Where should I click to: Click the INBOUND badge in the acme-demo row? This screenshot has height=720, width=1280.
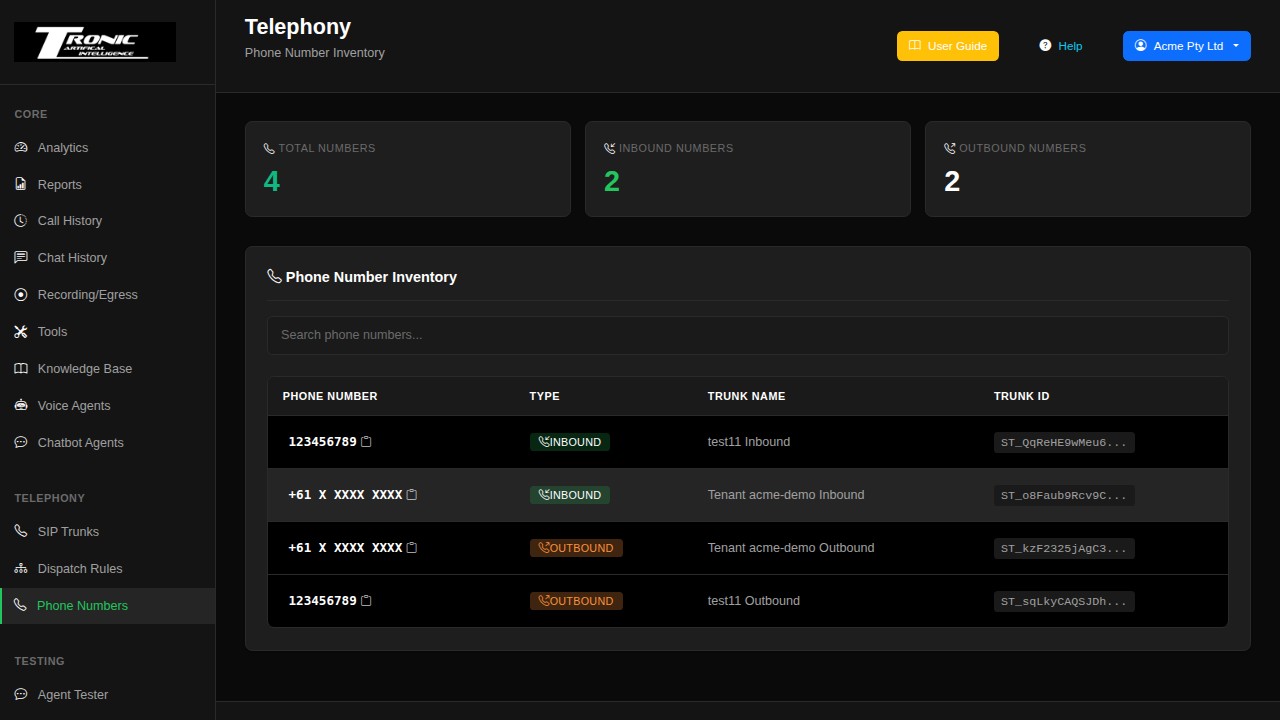(570, 495)
